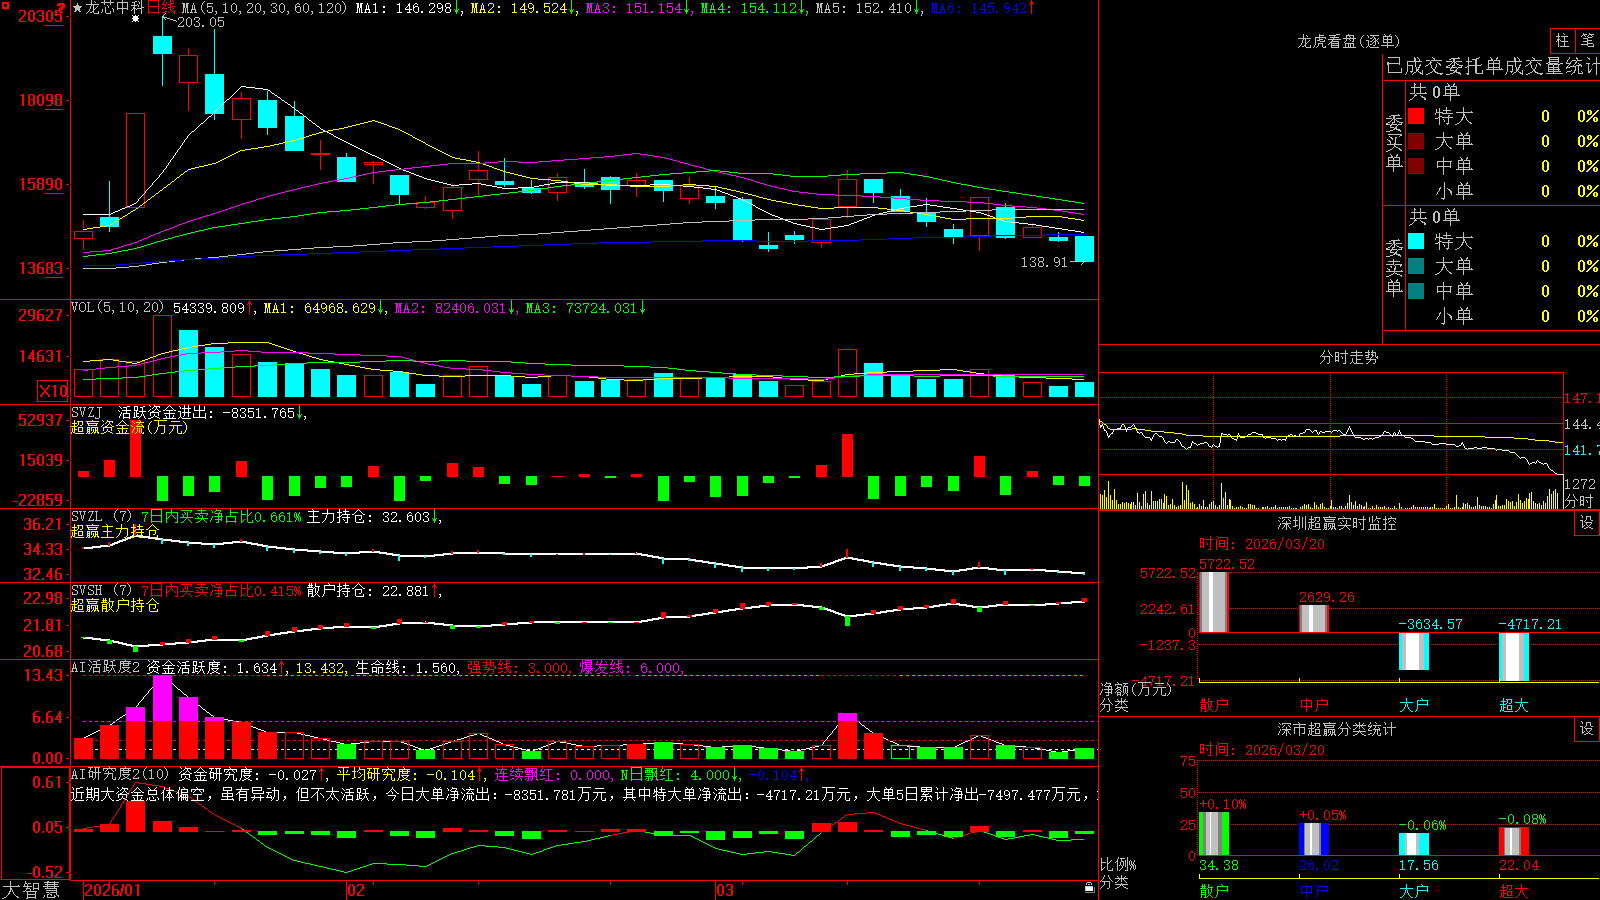The width and height of the screenshot is (1600, 900).
Task: Click the star icon before 龙芯中科
Action: [x=77, y=8]
